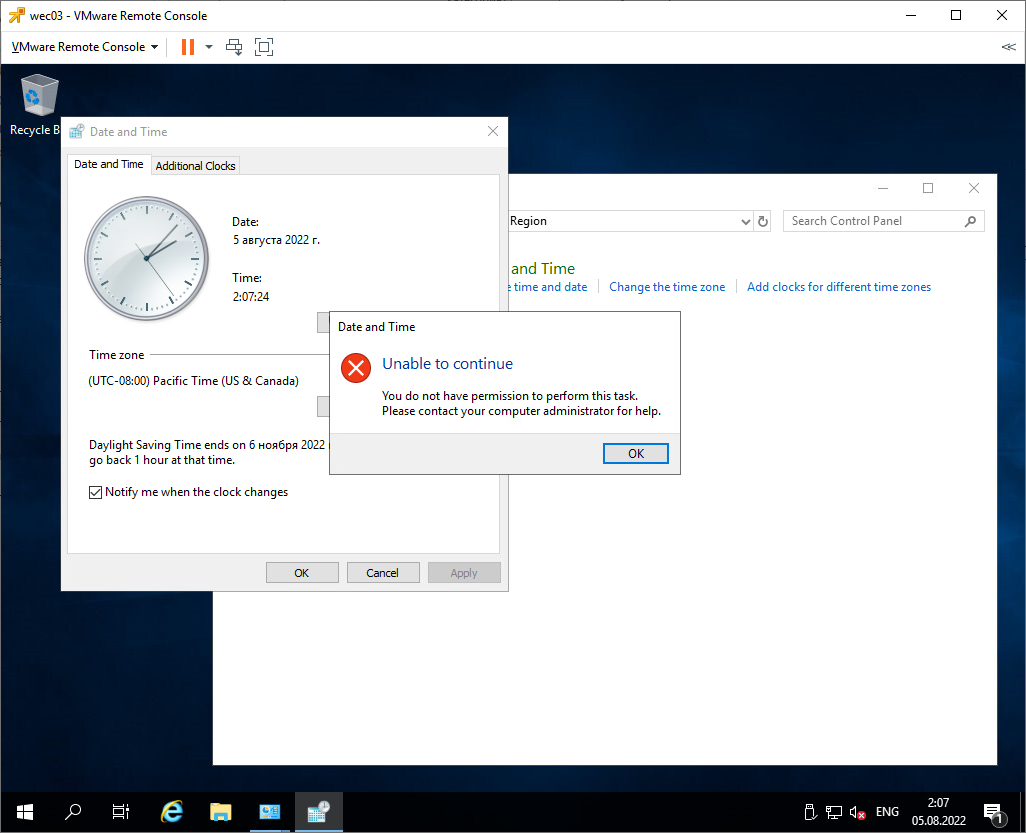Open the Internet Explorer taskbar icon
The image size is (1026, 833).
(170, 811)
